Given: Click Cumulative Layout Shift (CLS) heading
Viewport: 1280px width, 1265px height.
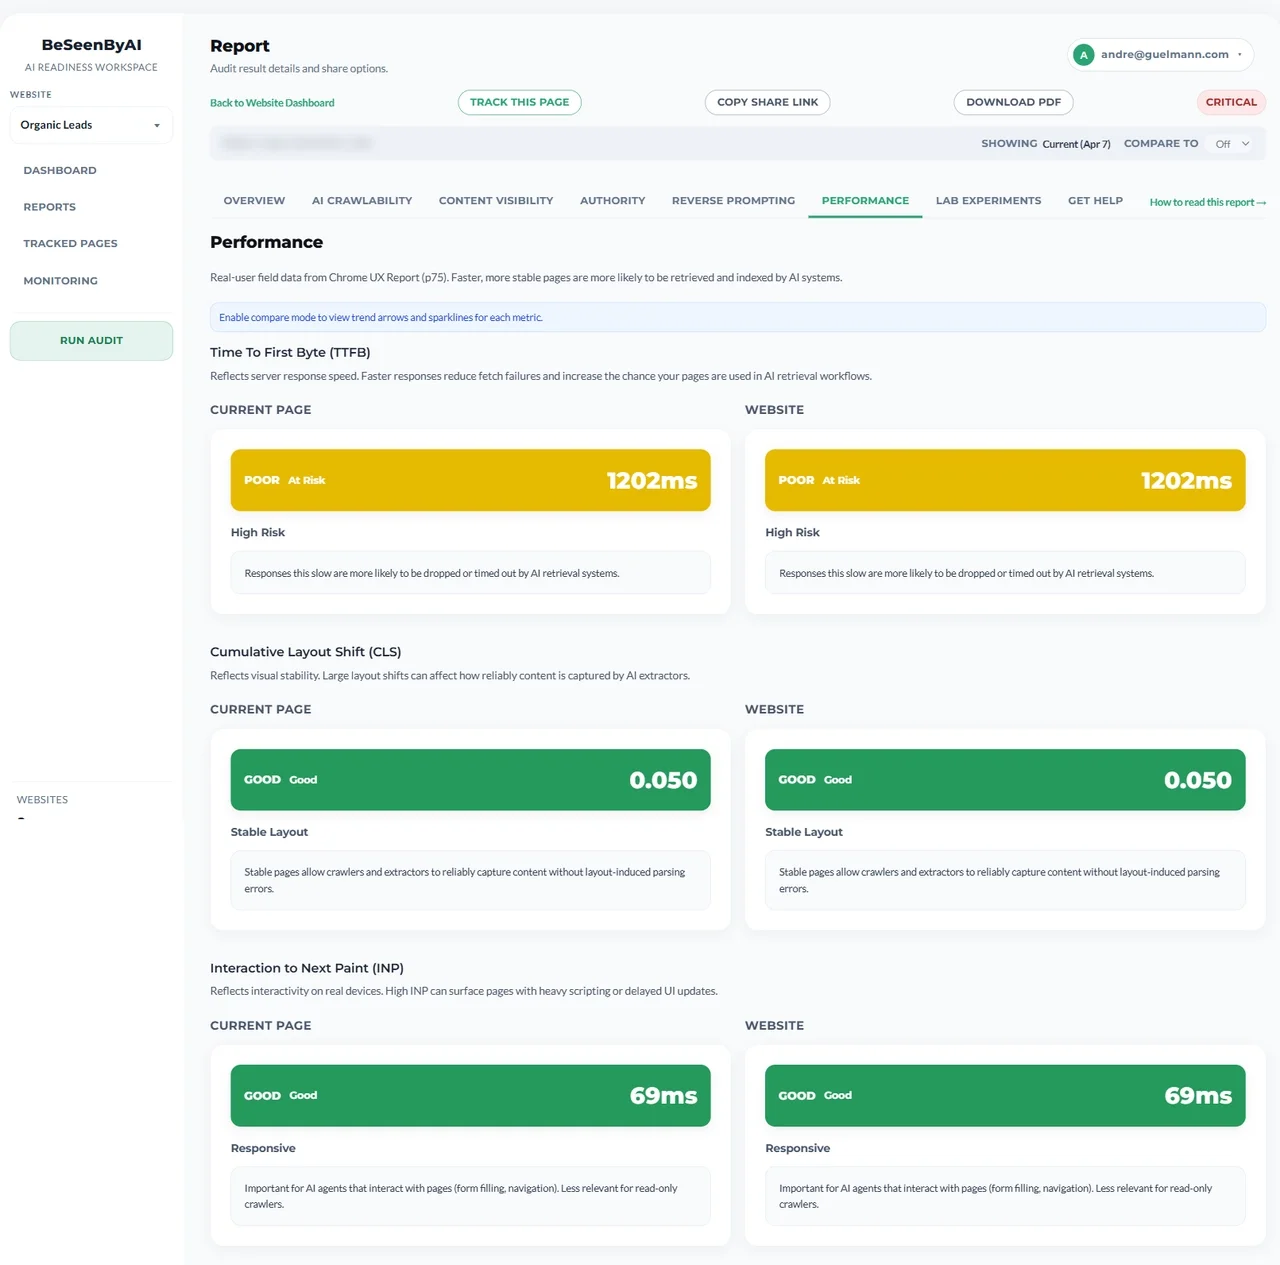Looking at the screenshot, I should pyautogui.click(x=305, y=652).
